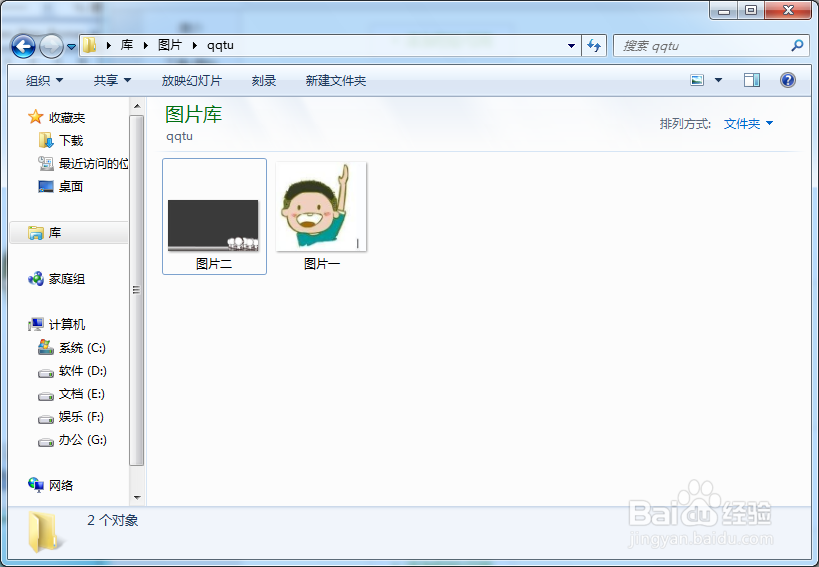Start 放映幻灯片 slideshow
Image resolution: width=819 pixels, height=567 pixels.
(192, 80)
